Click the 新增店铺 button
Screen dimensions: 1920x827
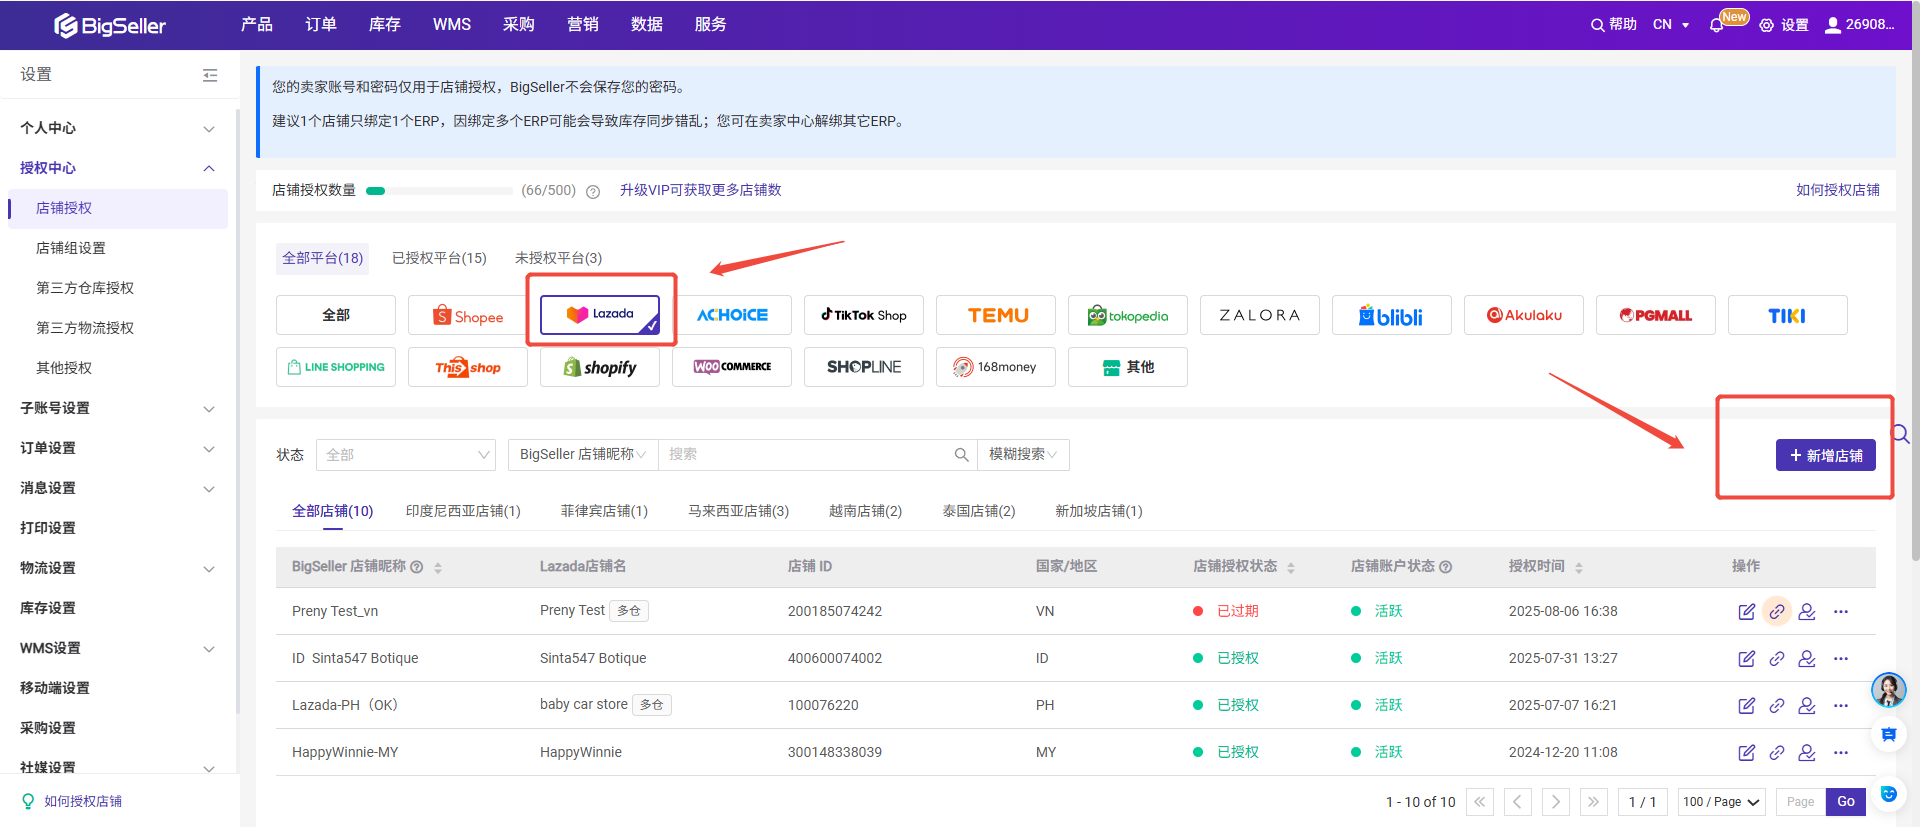click(x=1825, y=455)
